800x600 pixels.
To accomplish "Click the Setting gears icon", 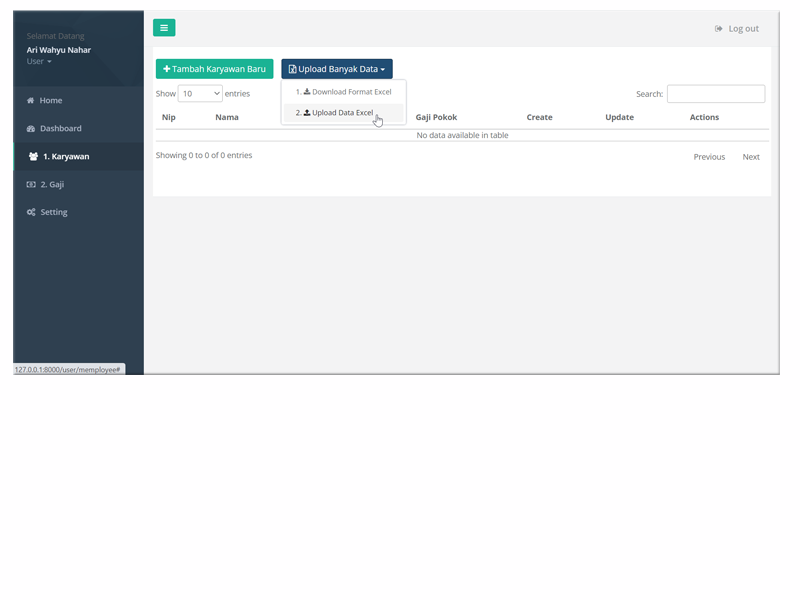I will pyautogui.click(x=31, y=213).
